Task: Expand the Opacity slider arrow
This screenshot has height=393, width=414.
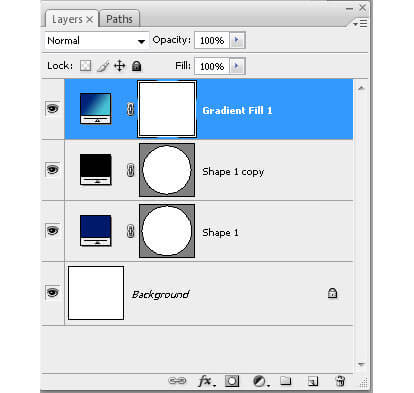Action: [x=237, y=40]
